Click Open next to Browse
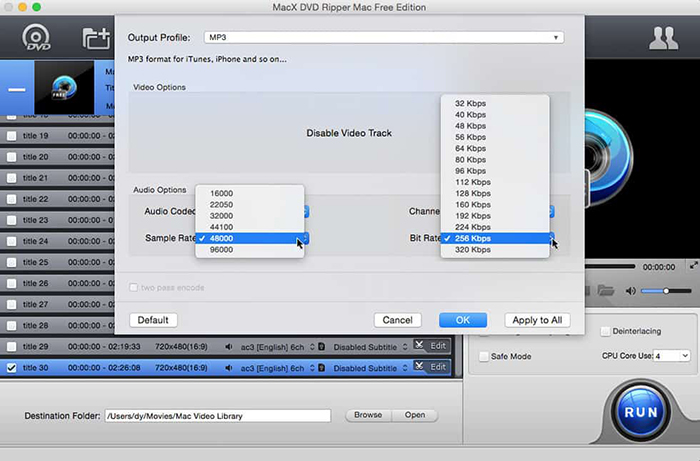This screenshot has width=700, height=461. [415, 415]
